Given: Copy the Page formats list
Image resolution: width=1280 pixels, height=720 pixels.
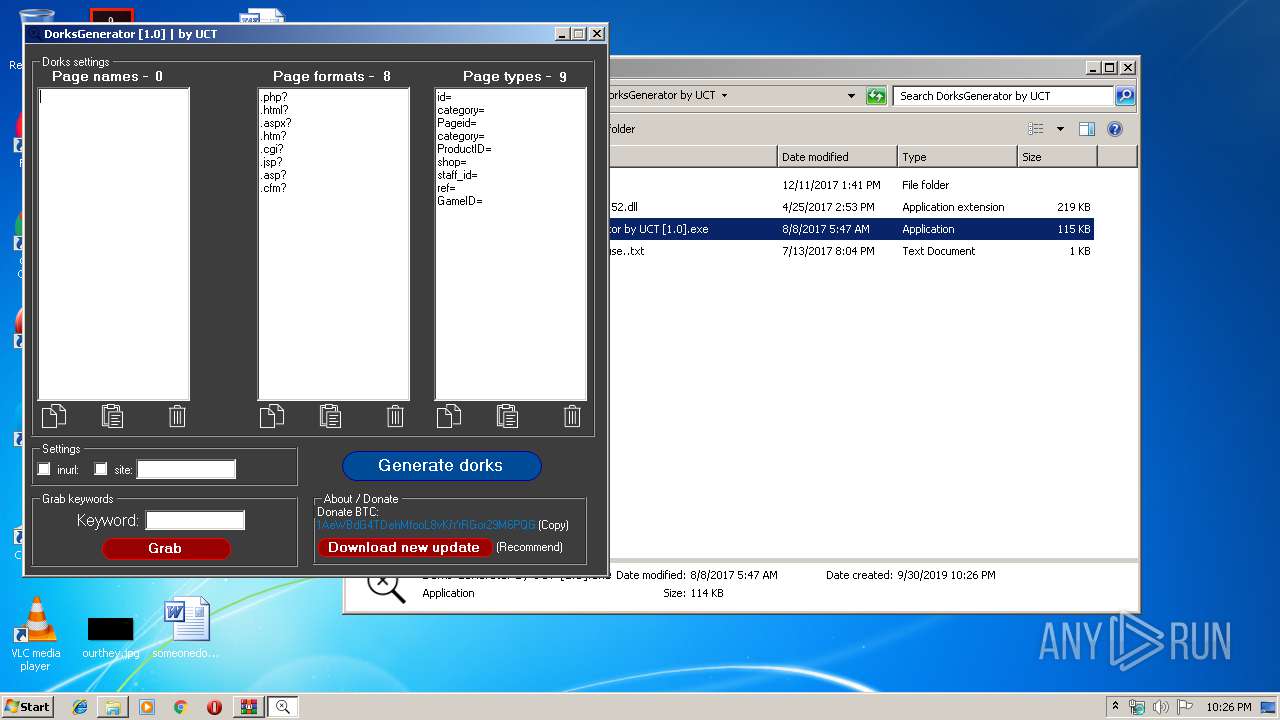Looking at the screenshot, I should click(272, 416).
